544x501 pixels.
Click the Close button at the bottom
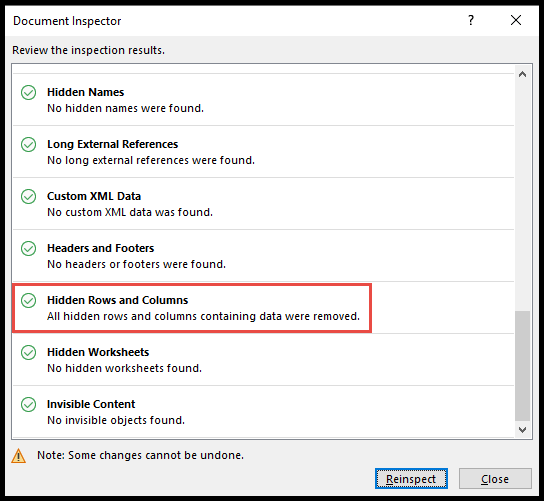tap(495, 479)
